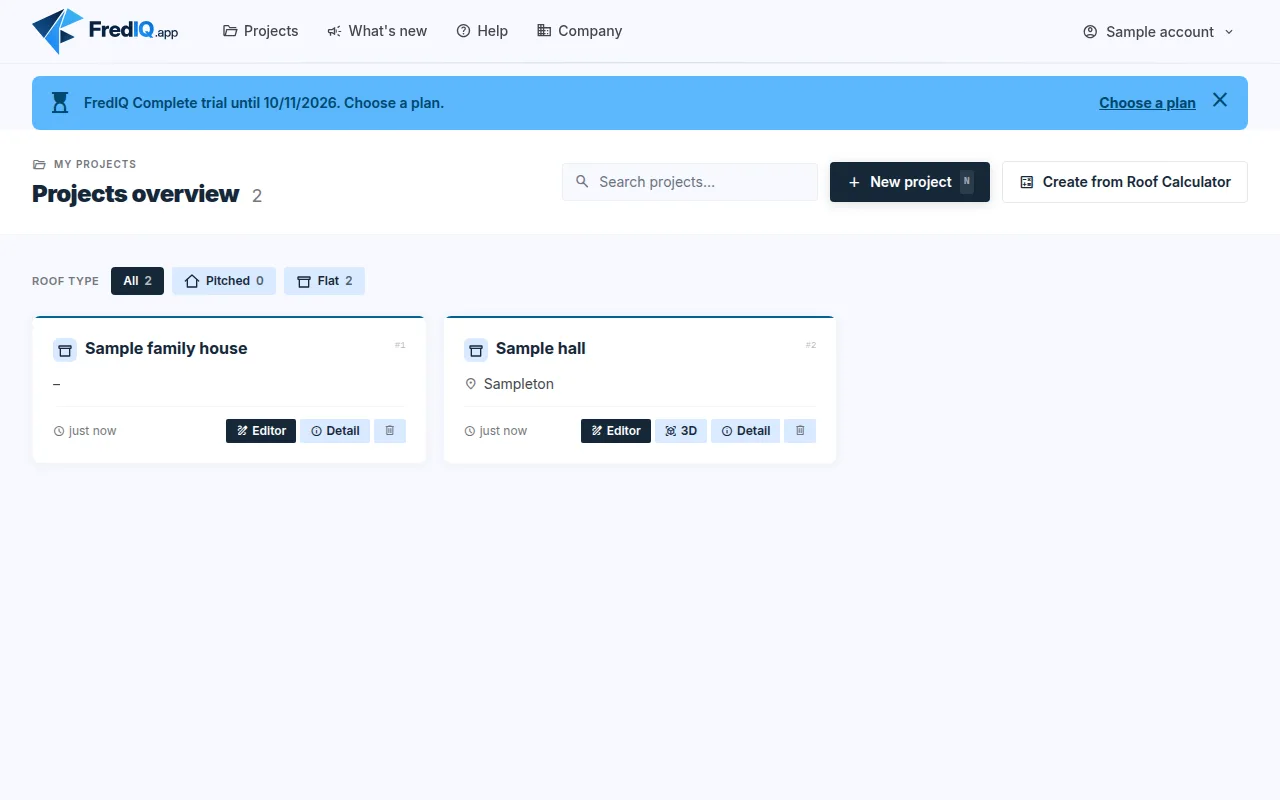
Task: Focus the Search projects field
Action: coord(690,182)
